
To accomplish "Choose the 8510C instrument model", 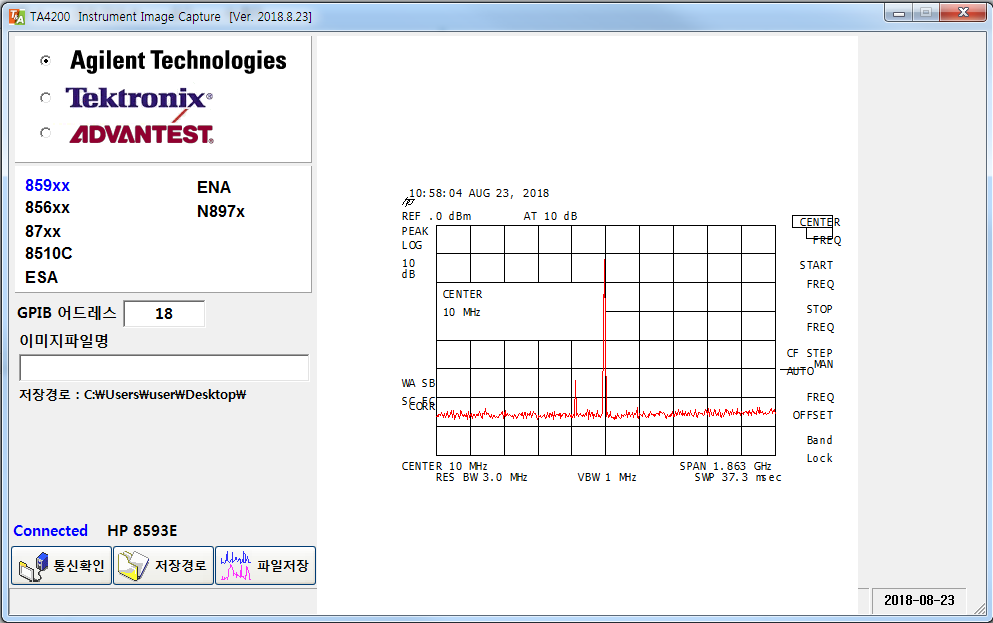I will coord(49,254).
